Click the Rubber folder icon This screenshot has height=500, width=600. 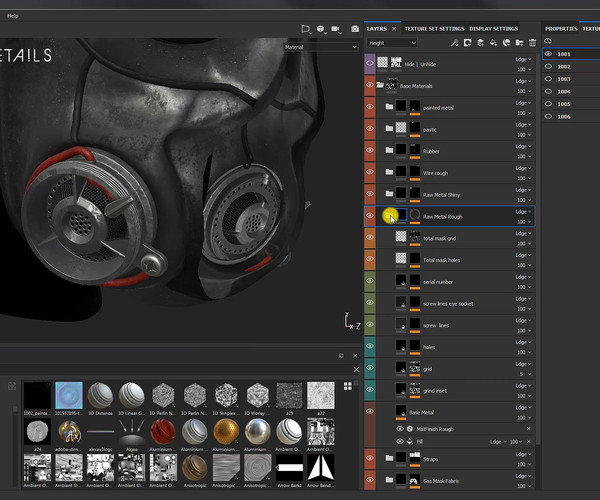coord(389,150)
